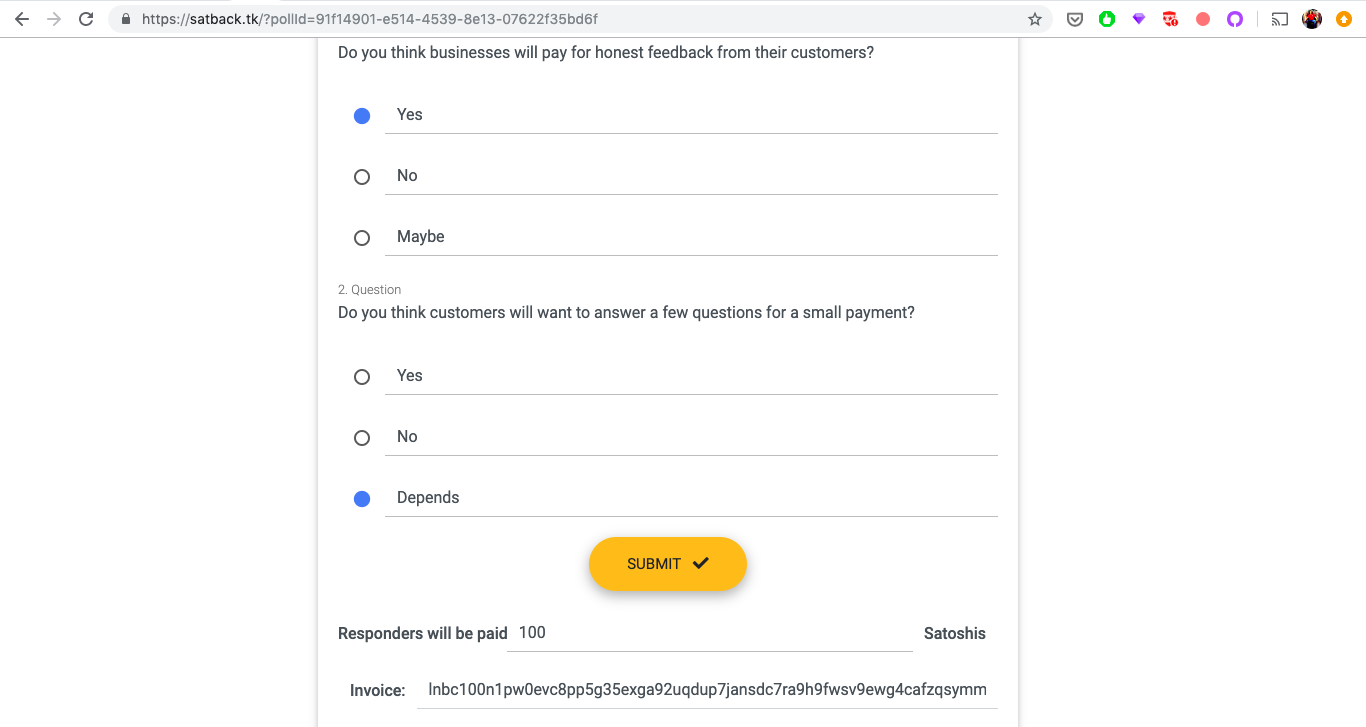Screen dimensions: 1366x727
Task: Reload the page with the refresh icon
Action: click(86, 19)
